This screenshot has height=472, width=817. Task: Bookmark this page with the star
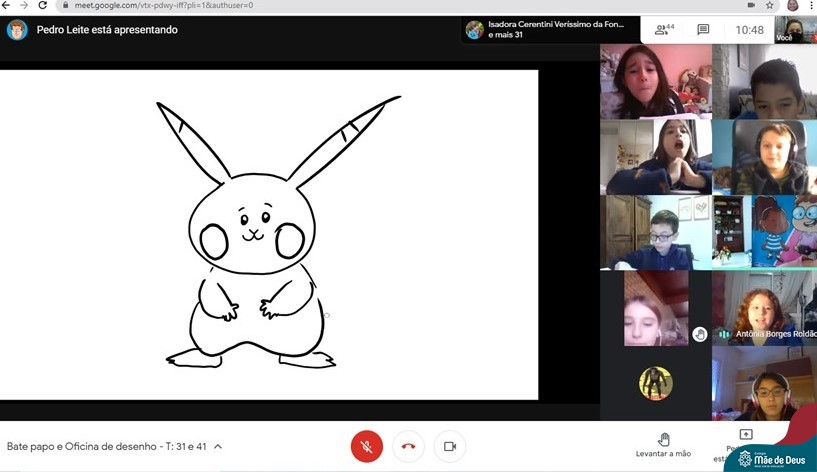pyautogui.click(x=771, y=5)
